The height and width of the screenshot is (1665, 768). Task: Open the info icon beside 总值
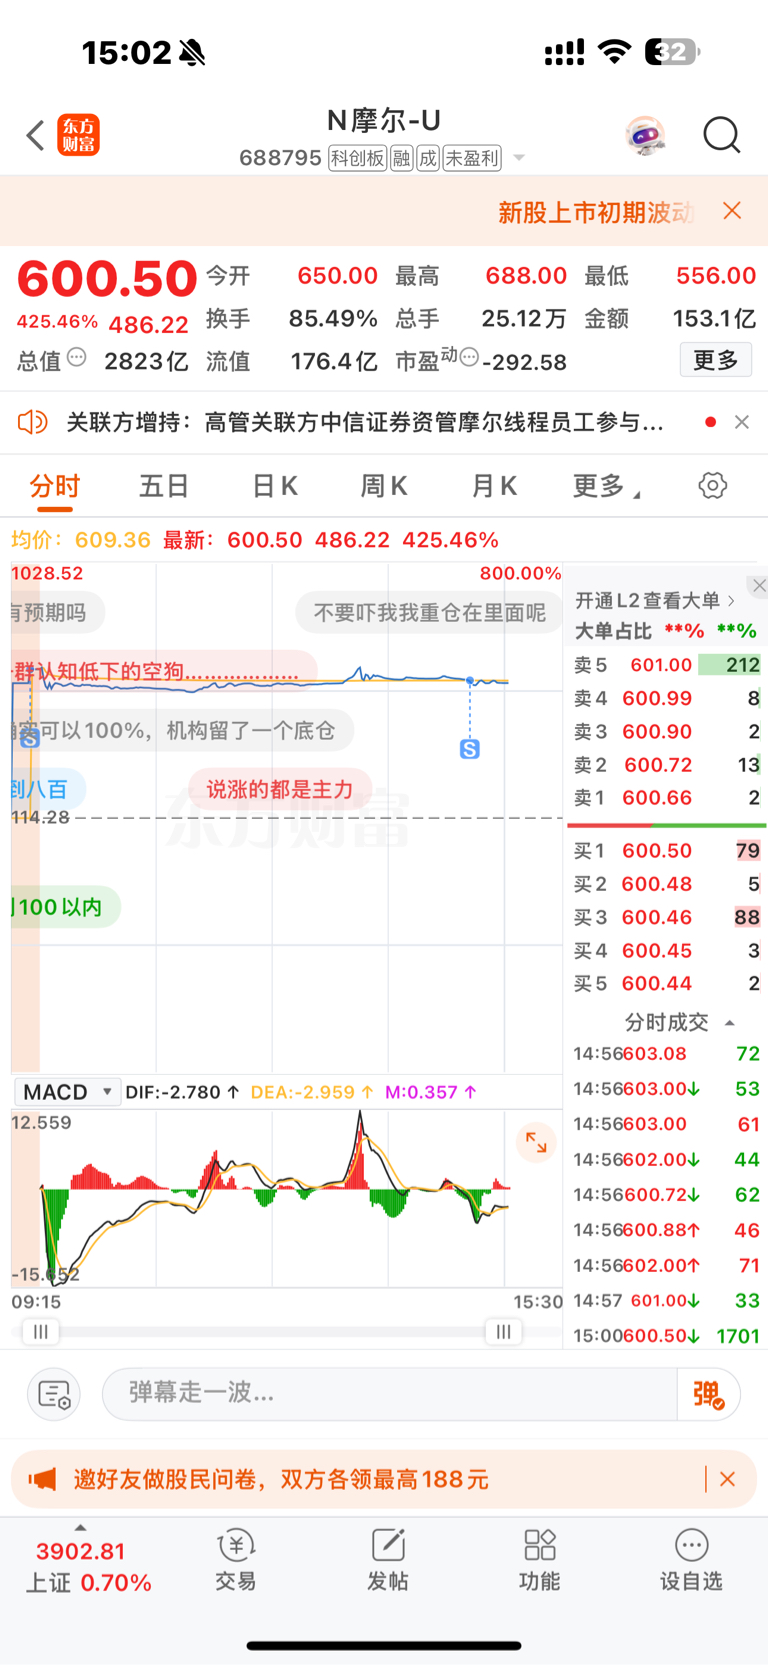point(76,357)
